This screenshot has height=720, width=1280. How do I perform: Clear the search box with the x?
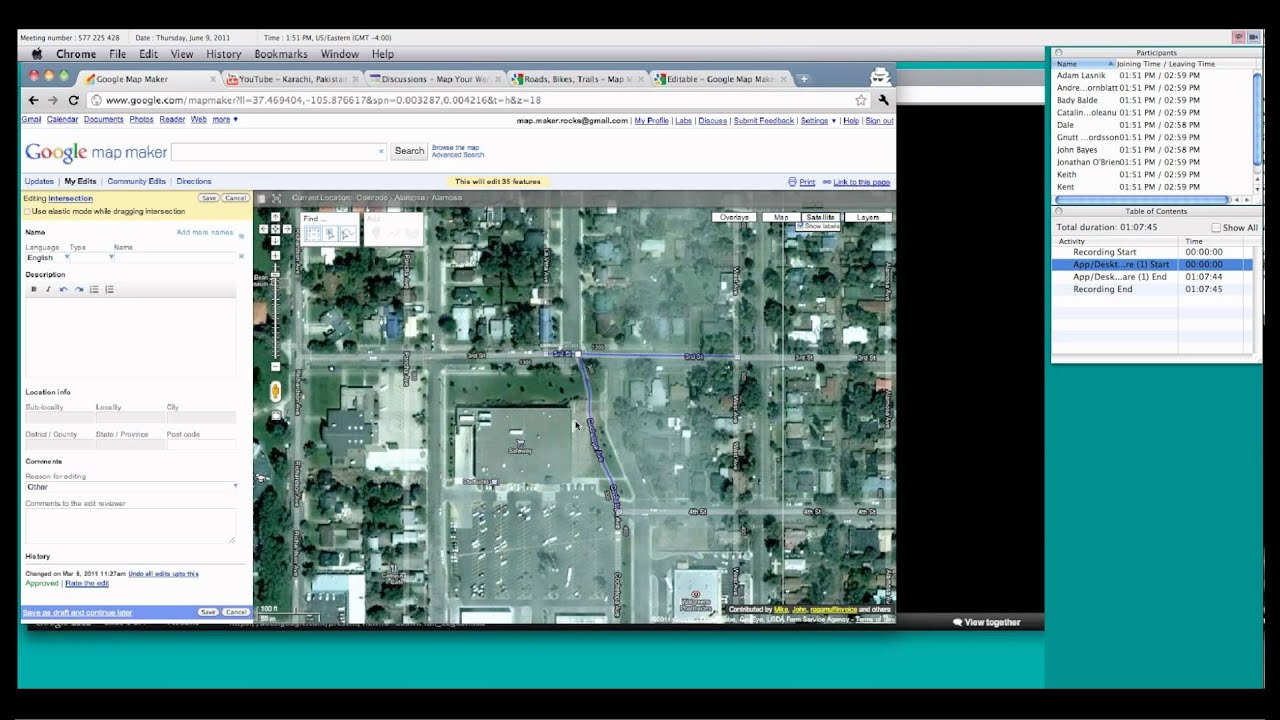pos(380,151)
